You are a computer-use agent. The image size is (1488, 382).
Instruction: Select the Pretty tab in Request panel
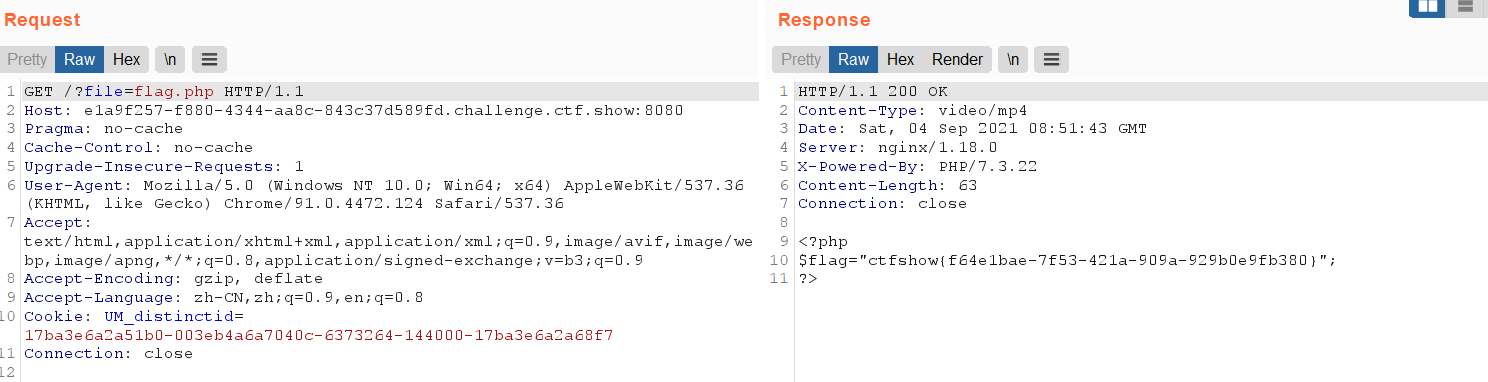pyautogui.click(x=27, y=59)
